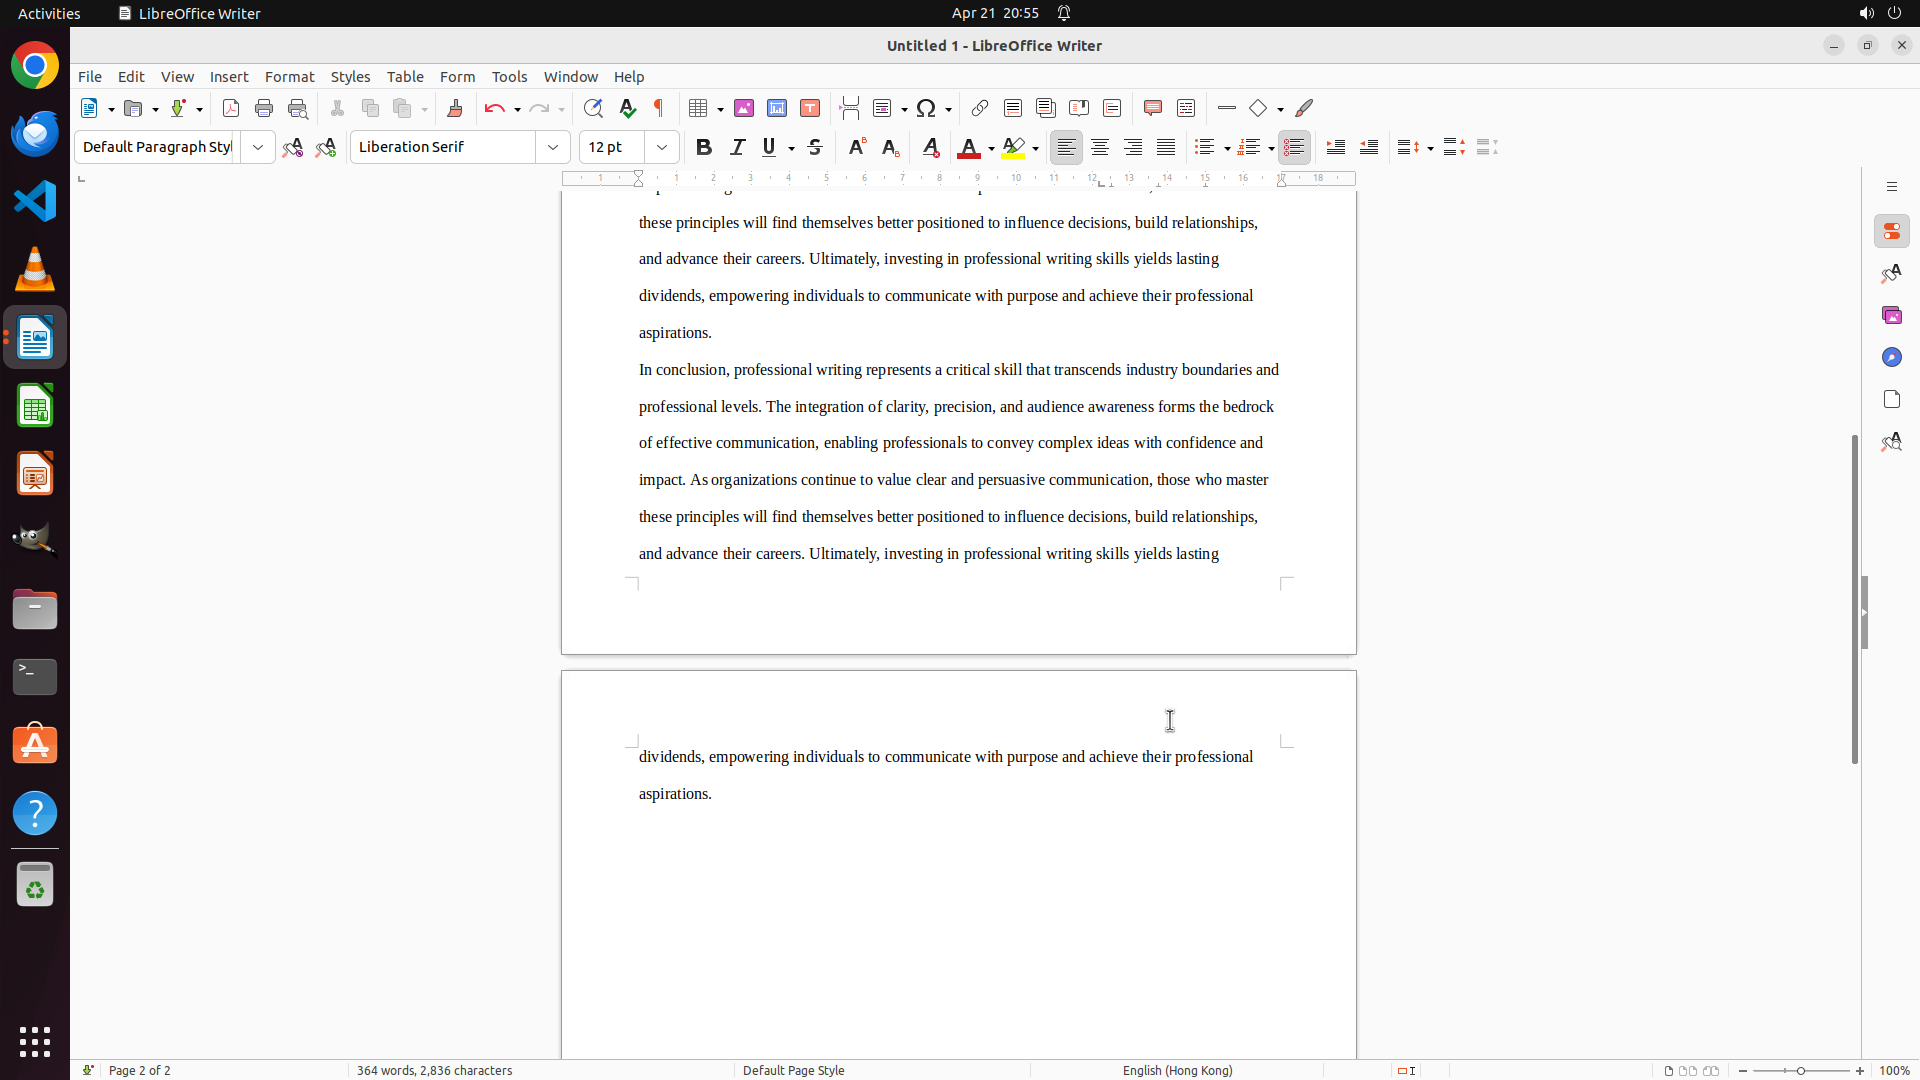1920x1080 pixels.
Task: Click the Export as PDF icon
Action: point(231,108)
